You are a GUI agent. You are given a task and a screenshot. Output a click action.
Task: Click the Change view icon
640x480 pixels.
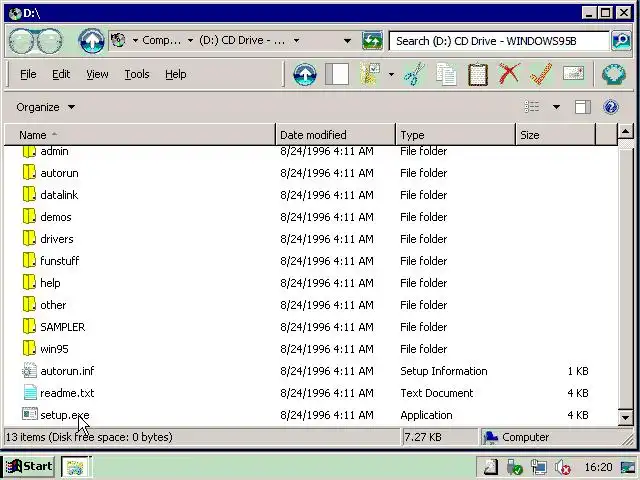pos(531,107)
